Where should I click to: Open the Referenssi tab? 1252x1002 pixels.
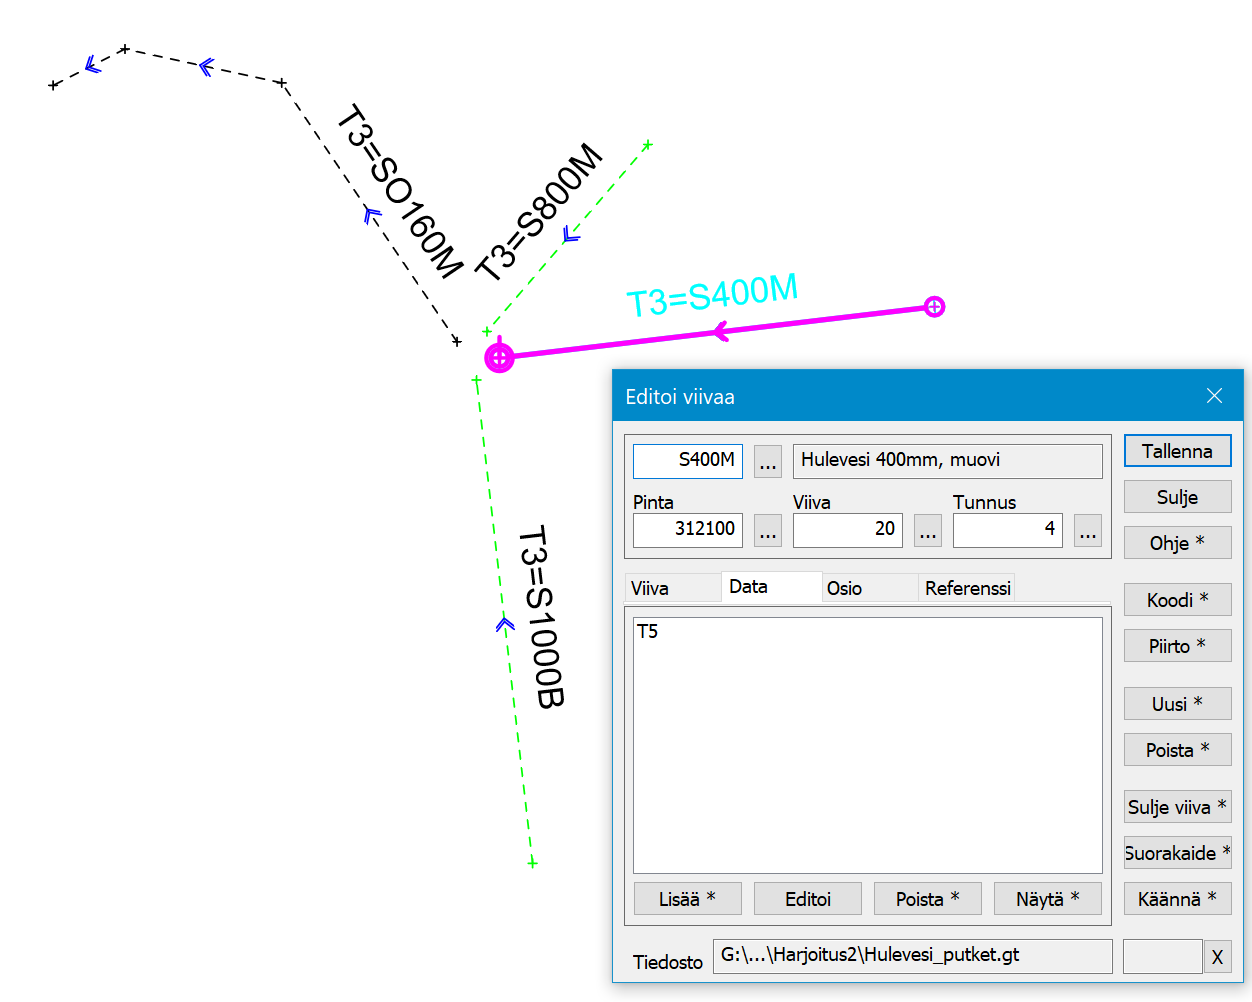(967, 588)
